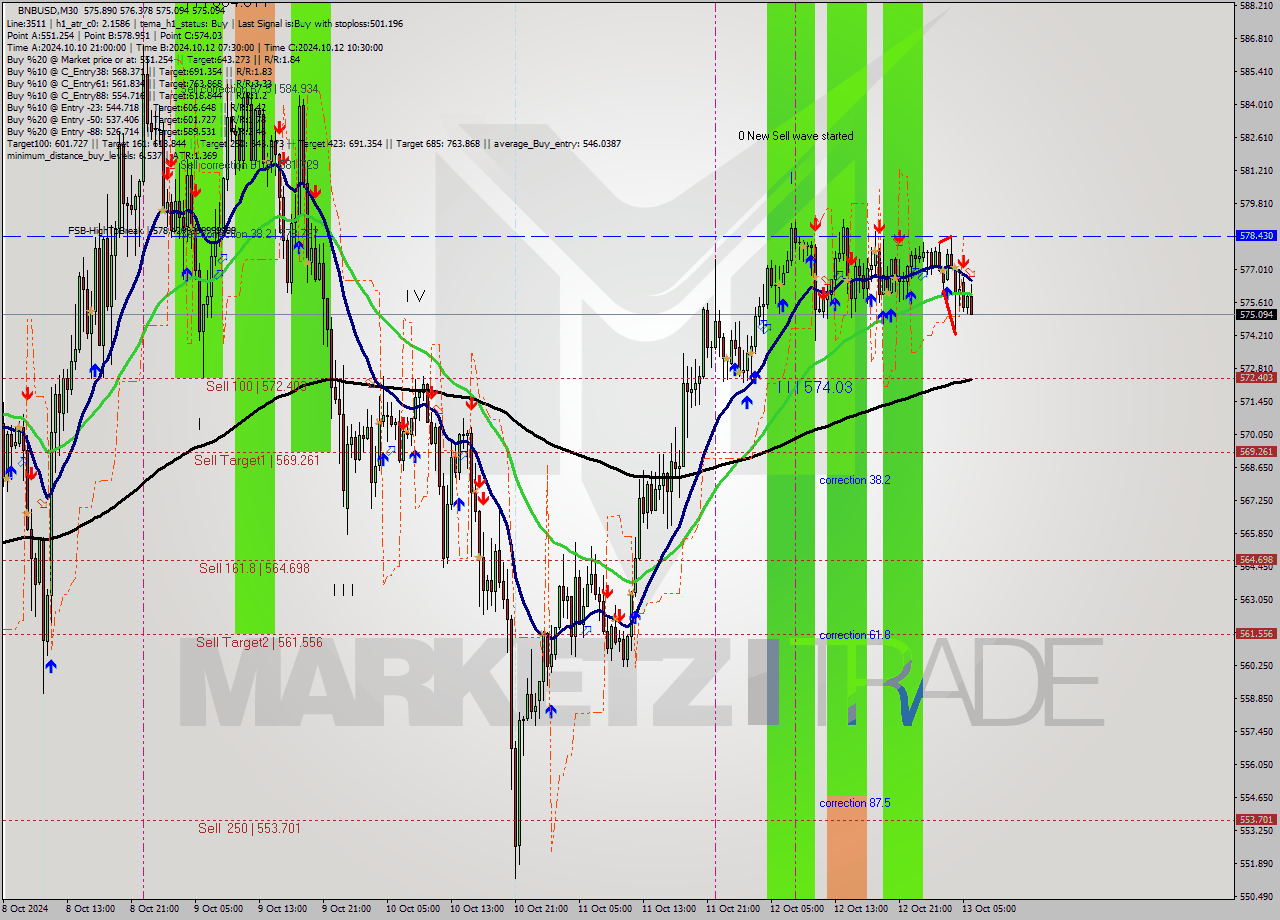Select the 'Sell Target1 | 569.261' label
The height and width of the screenshot is (920, 1280).
257,460
